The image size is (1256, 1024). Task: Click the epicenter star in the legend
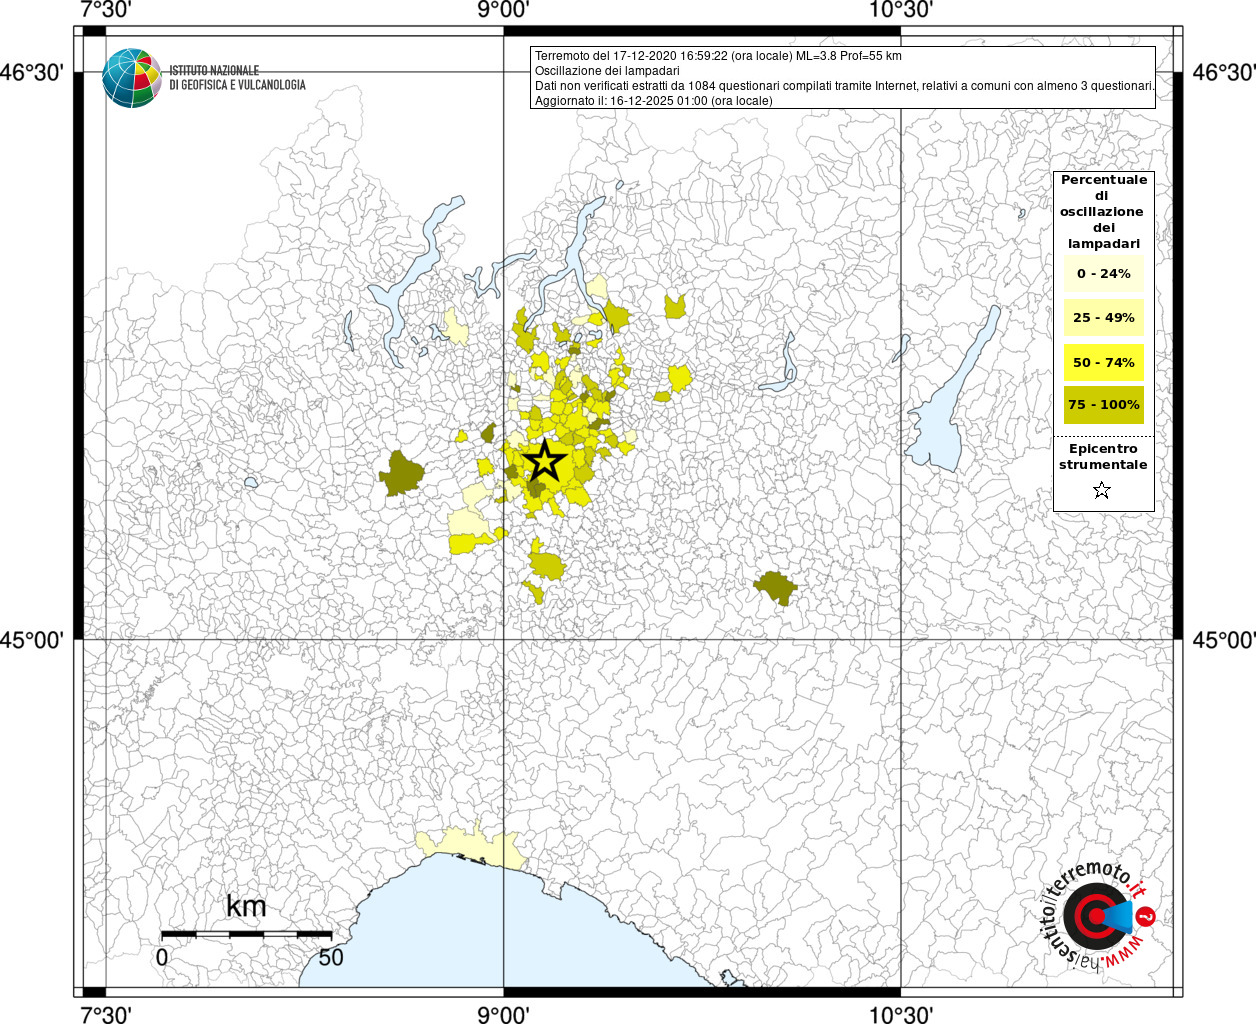point(1102,490)
